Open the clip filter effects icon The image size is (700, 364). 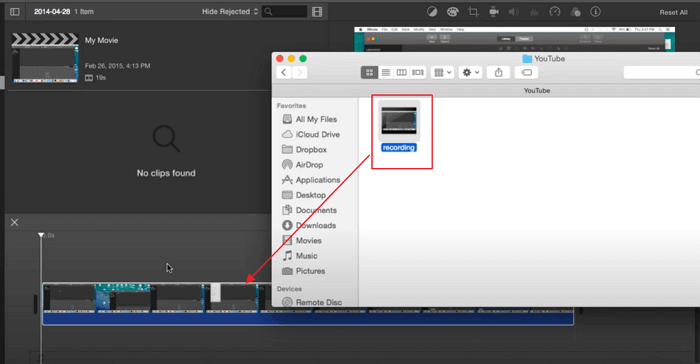[575, 12]
